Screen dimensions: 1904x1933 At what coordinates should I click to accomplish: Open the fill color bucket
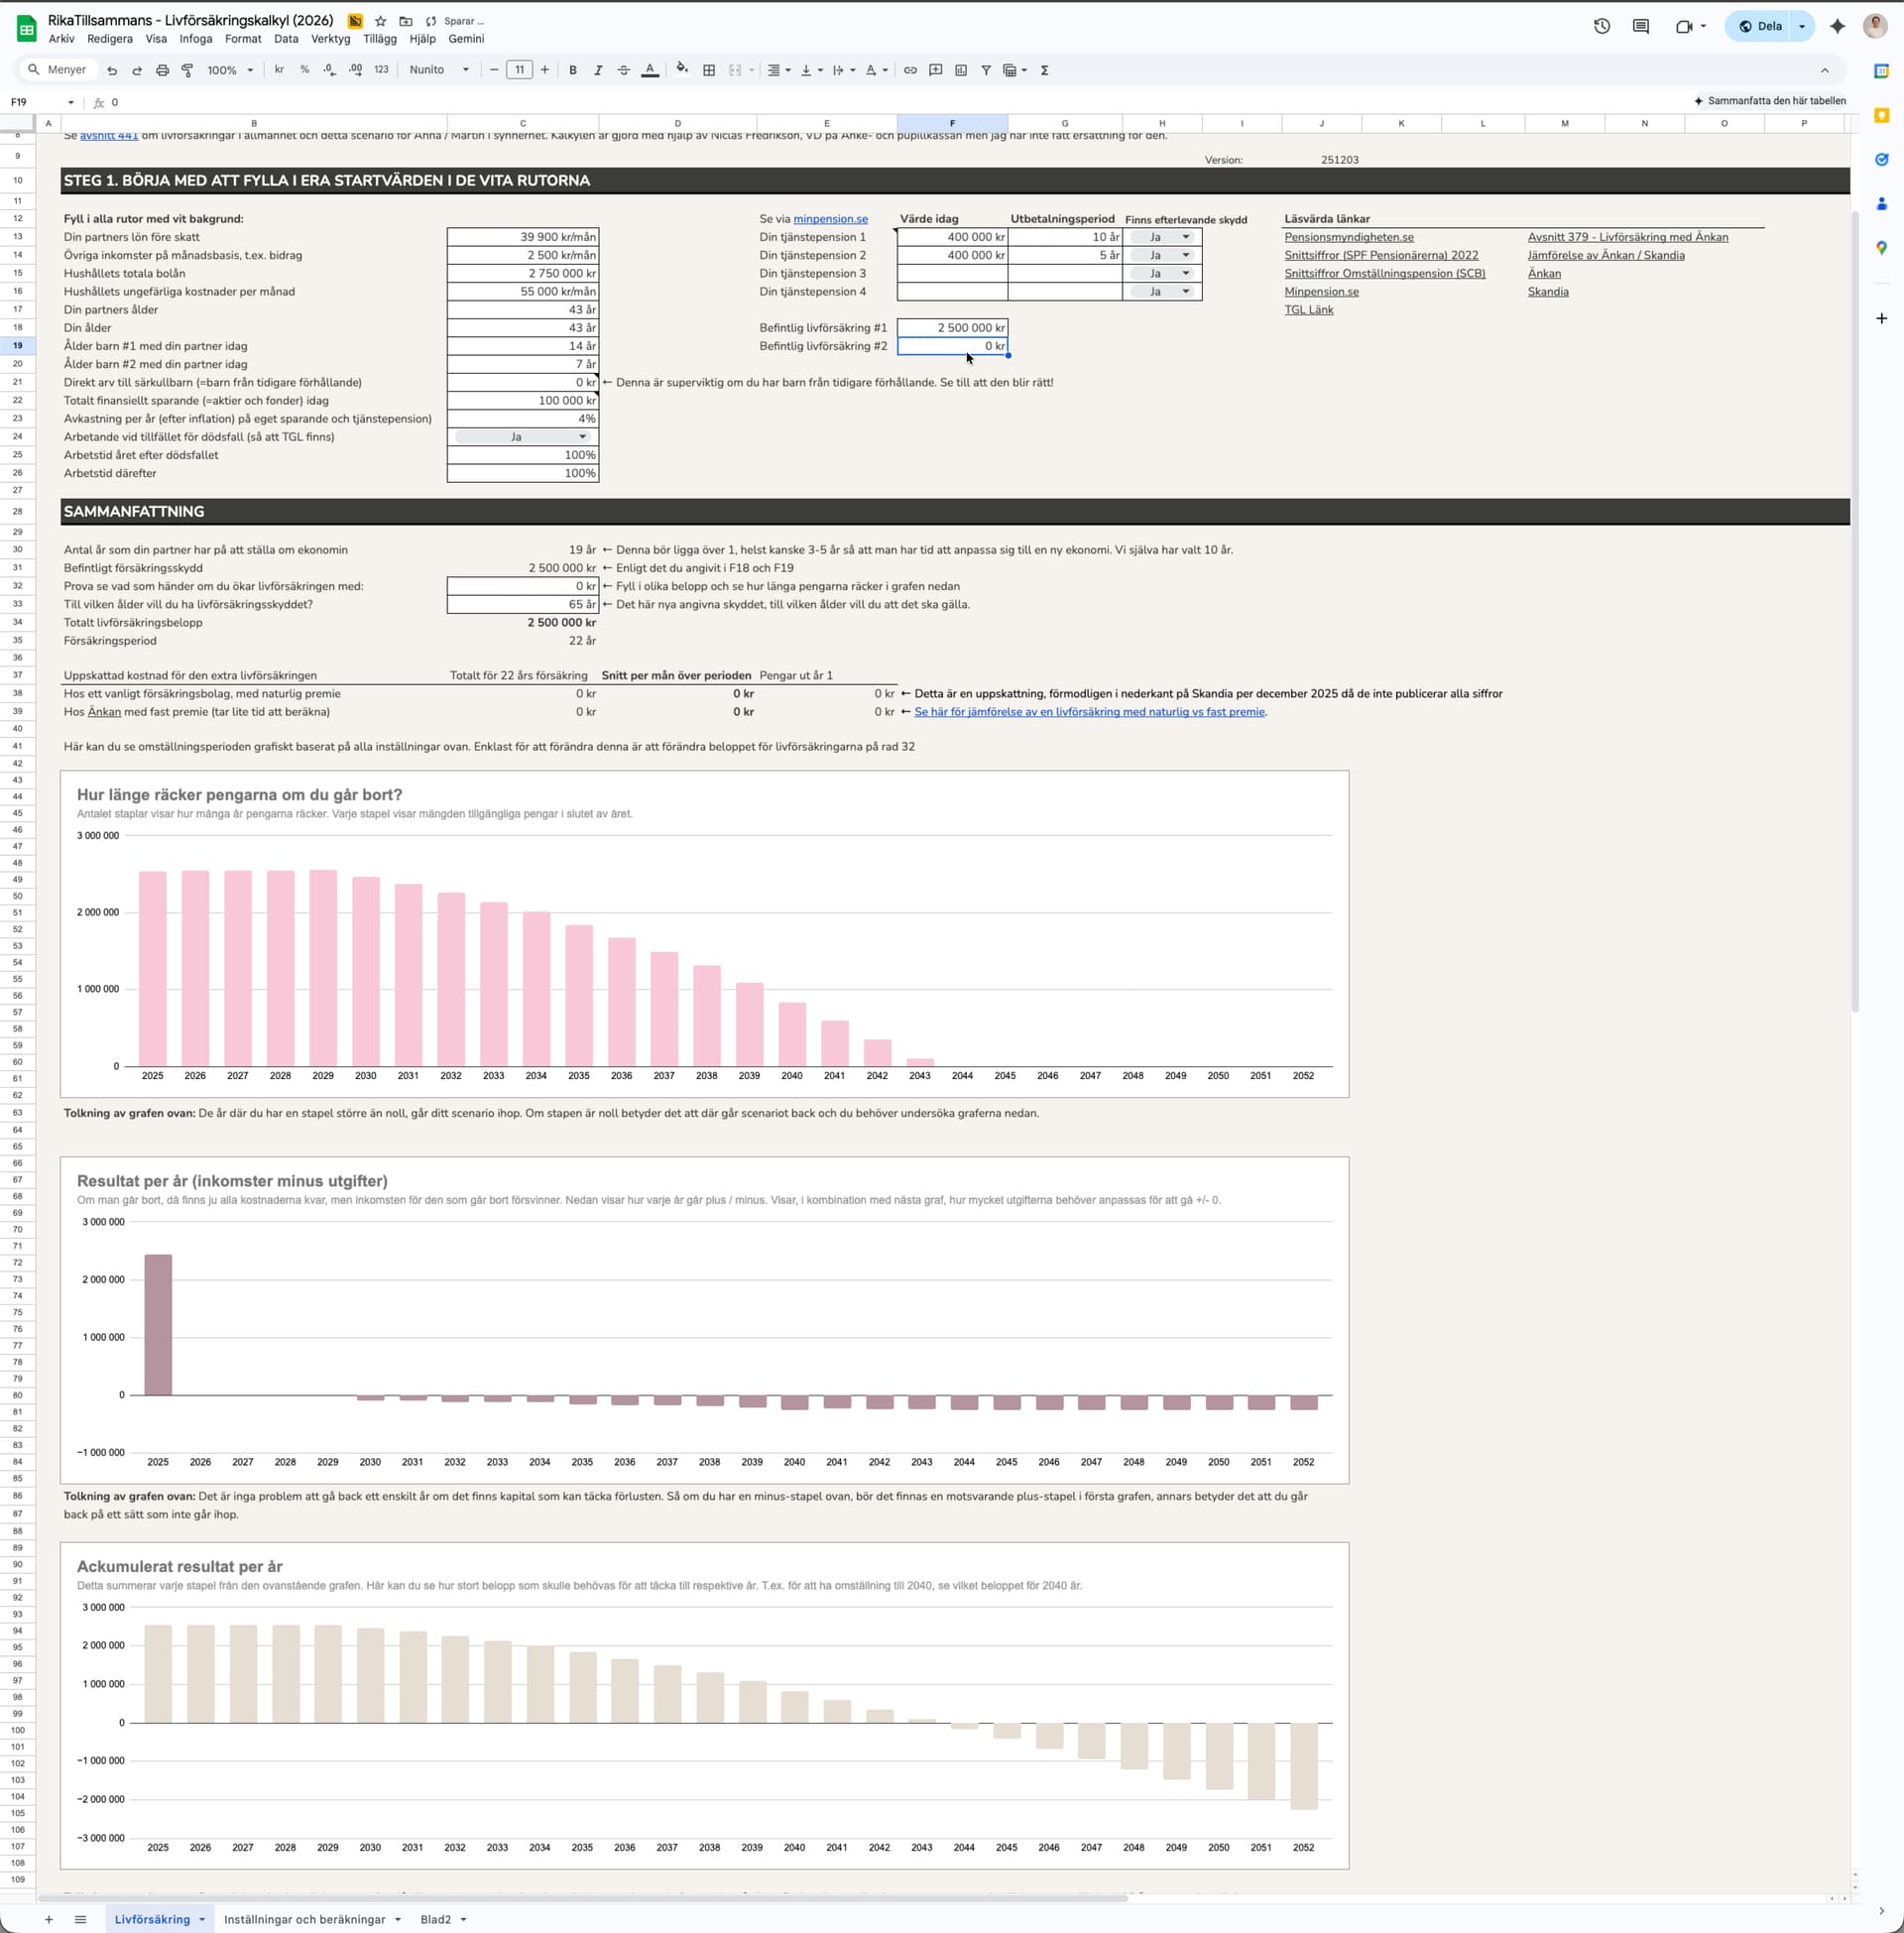coord(682,70)
